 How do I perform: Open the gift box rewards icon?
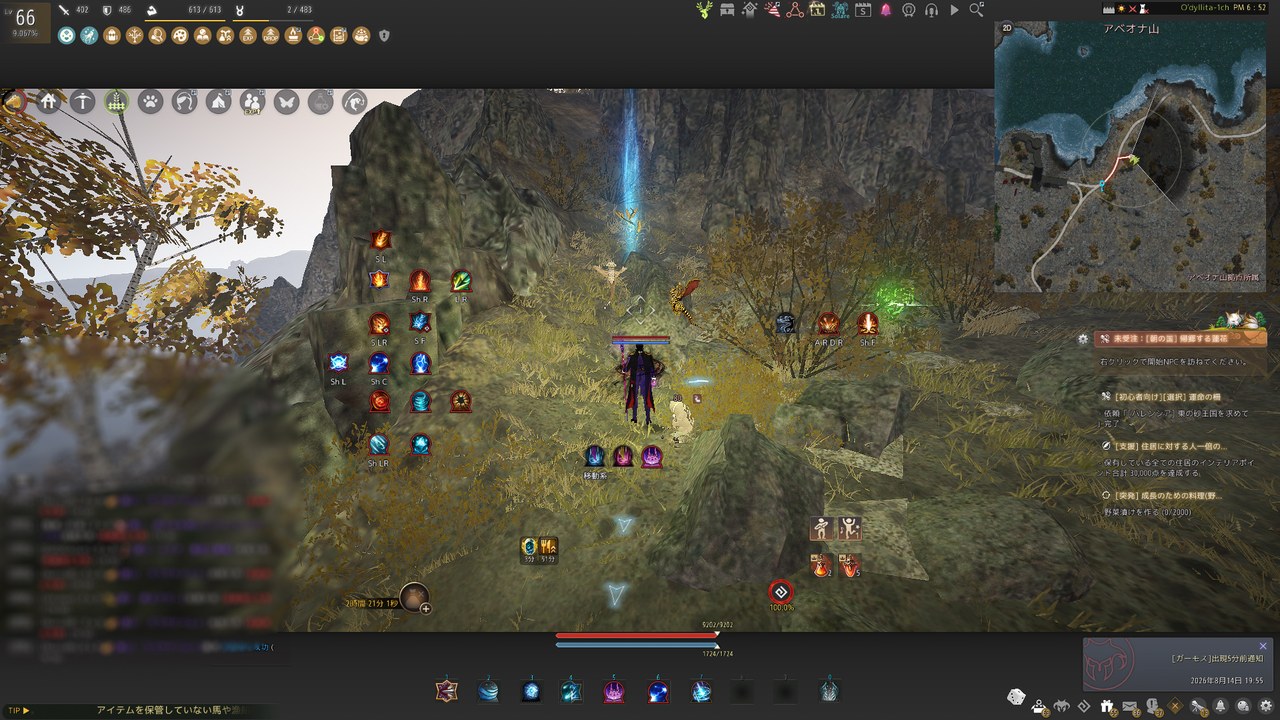(x=1107, y=706)
